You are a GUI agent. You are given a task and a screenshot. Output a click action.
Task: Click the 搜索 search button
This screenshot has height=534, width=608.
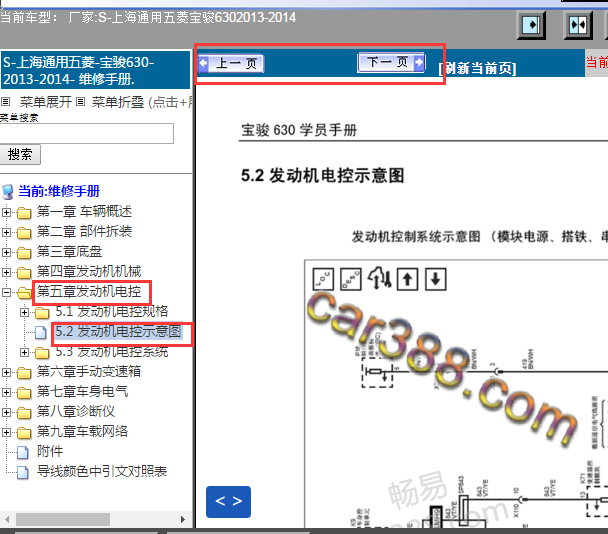(x=20, y=154)
